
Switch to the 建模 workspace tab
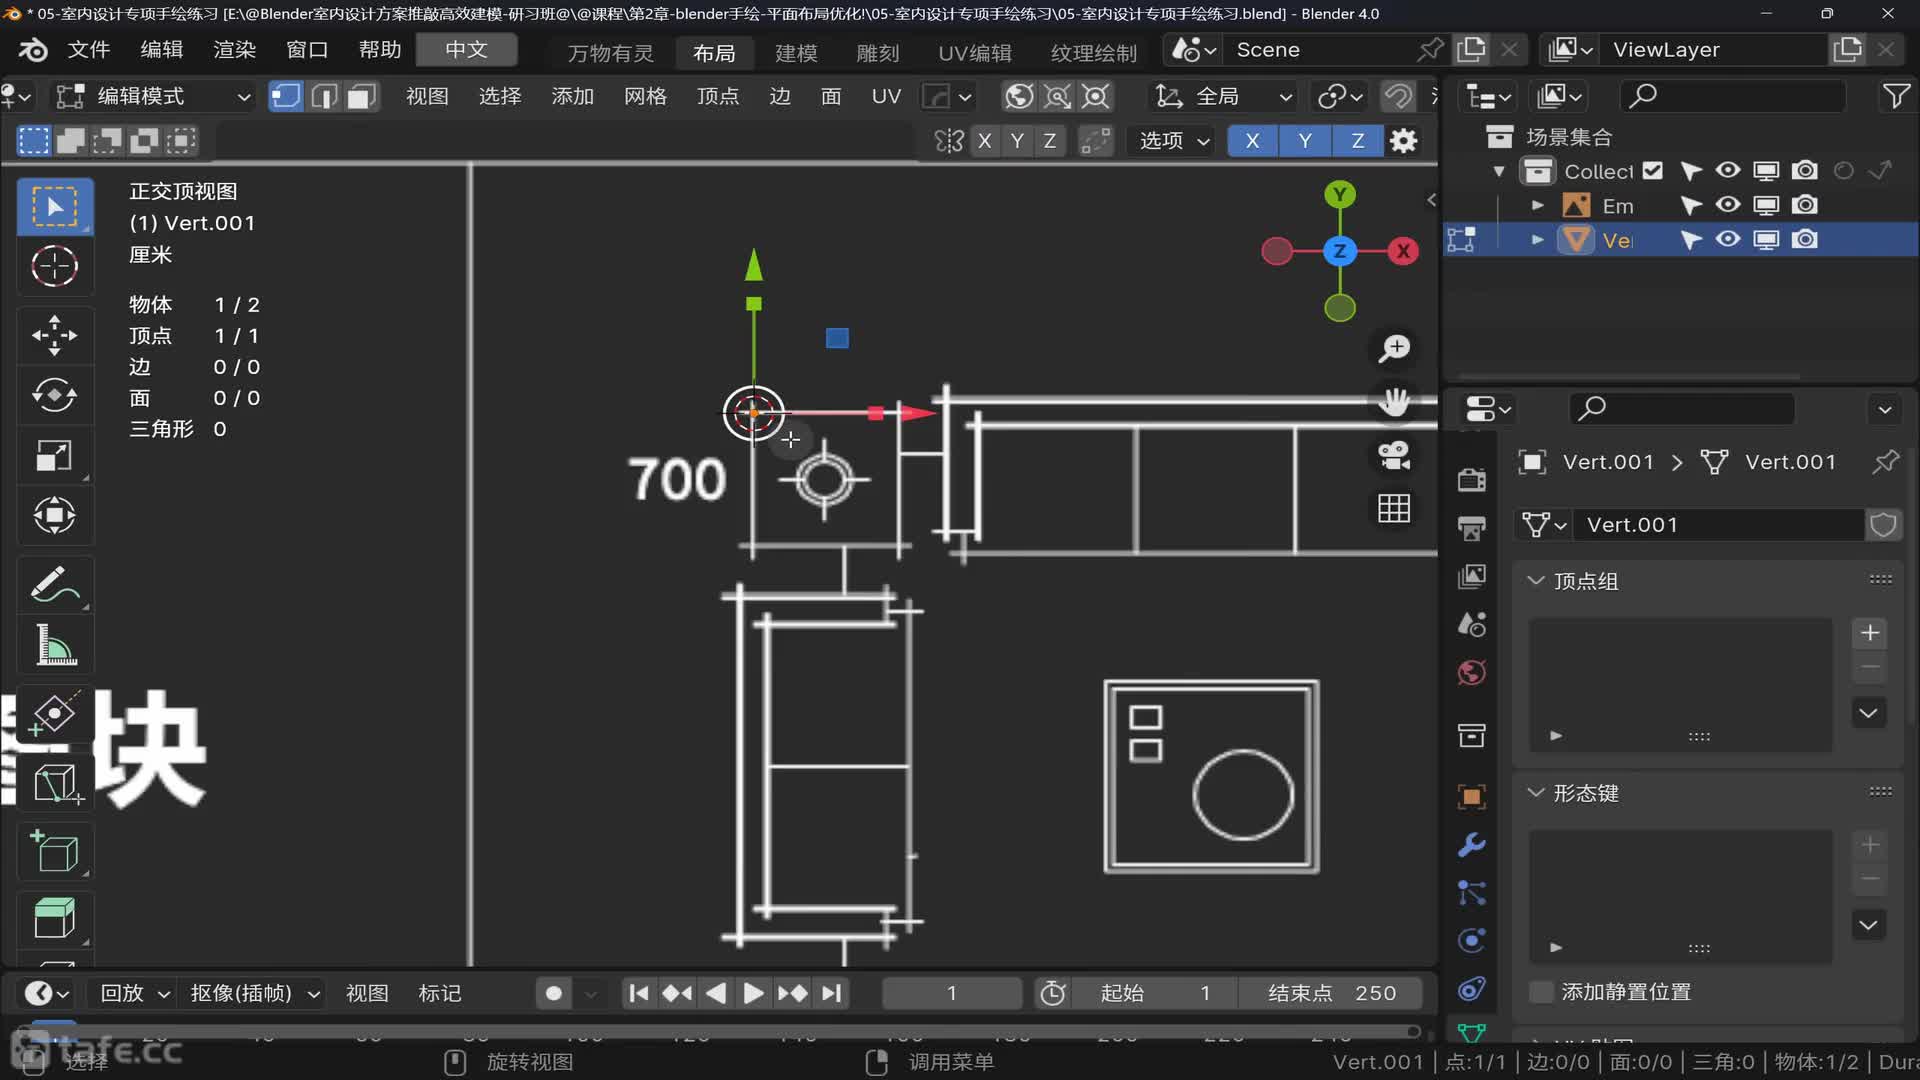[796, 52]
